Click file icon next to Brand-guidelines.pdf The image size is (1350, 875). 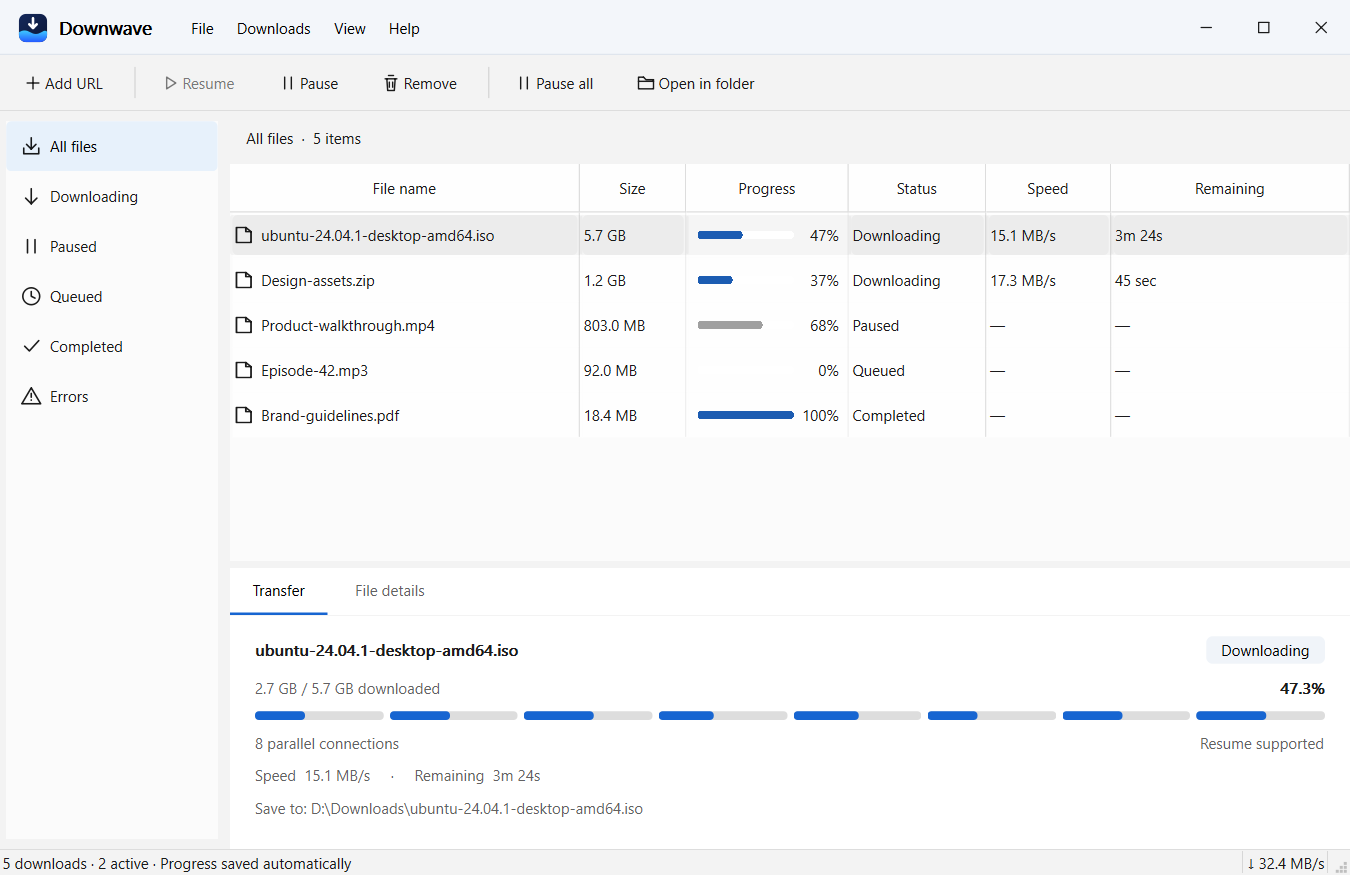243,416
